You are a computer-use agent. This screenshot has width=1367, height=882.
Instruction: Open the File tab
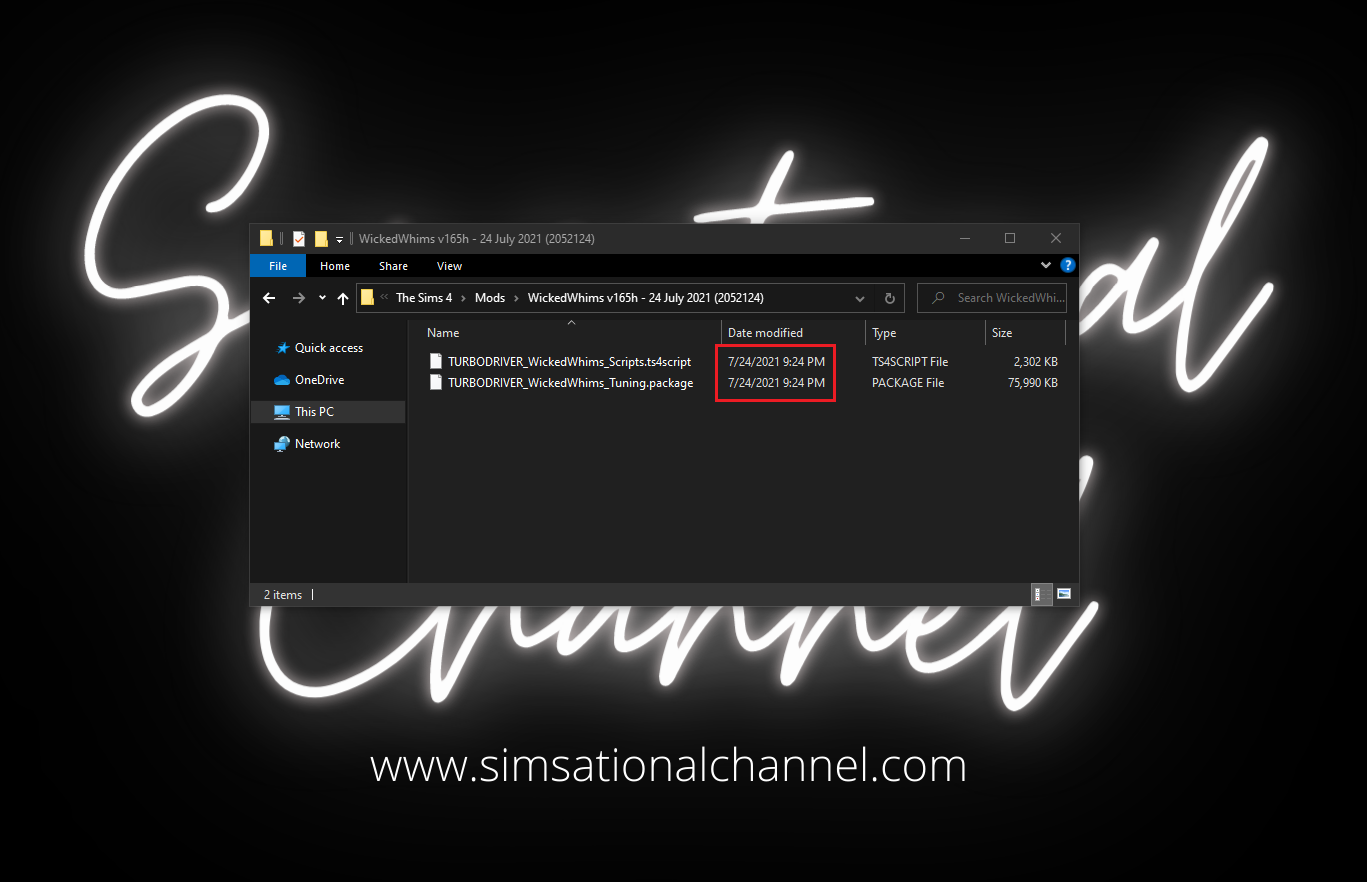click(278, 266)
